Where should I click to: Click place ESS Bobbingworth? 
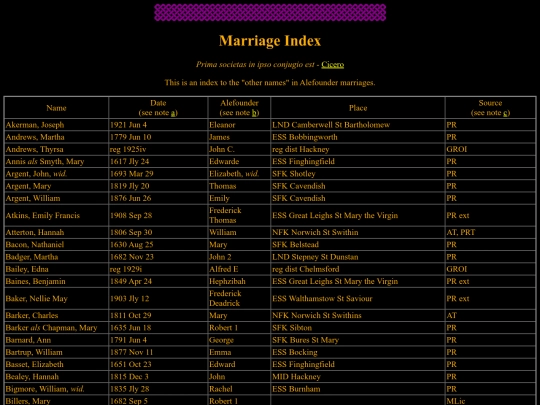pyautogui.click(x=305, y=137)
